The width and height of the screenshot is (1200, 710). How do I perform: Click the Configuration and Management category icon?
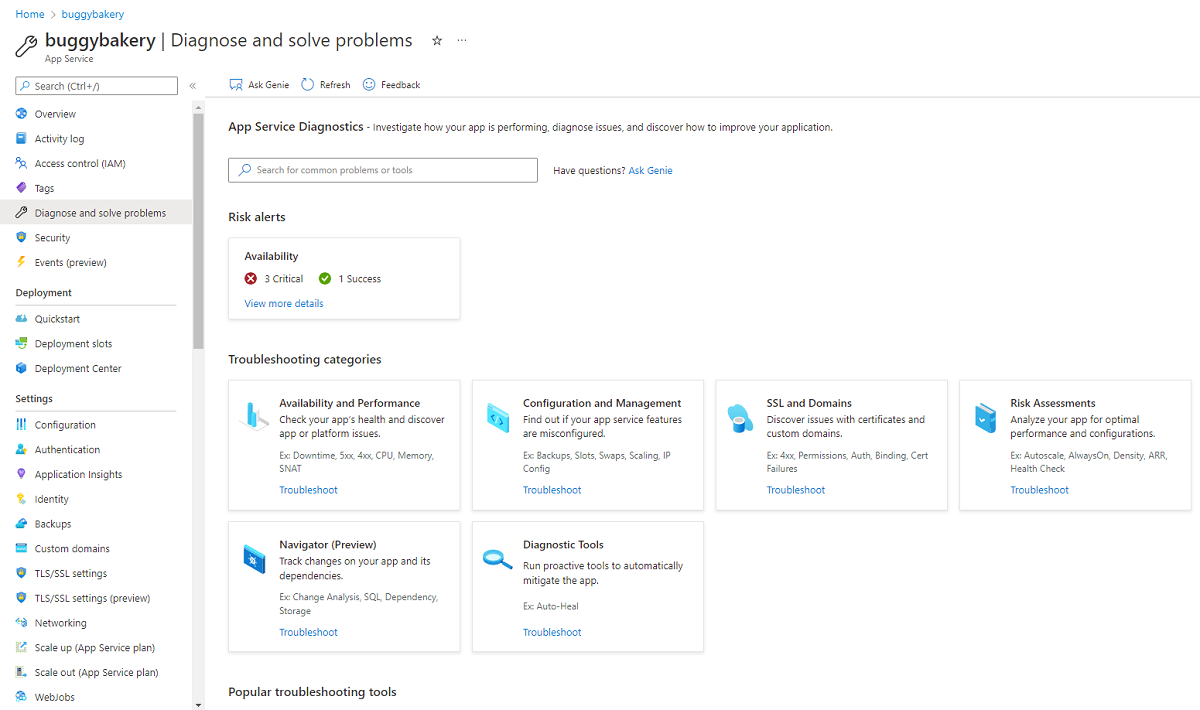pos(498,417)
